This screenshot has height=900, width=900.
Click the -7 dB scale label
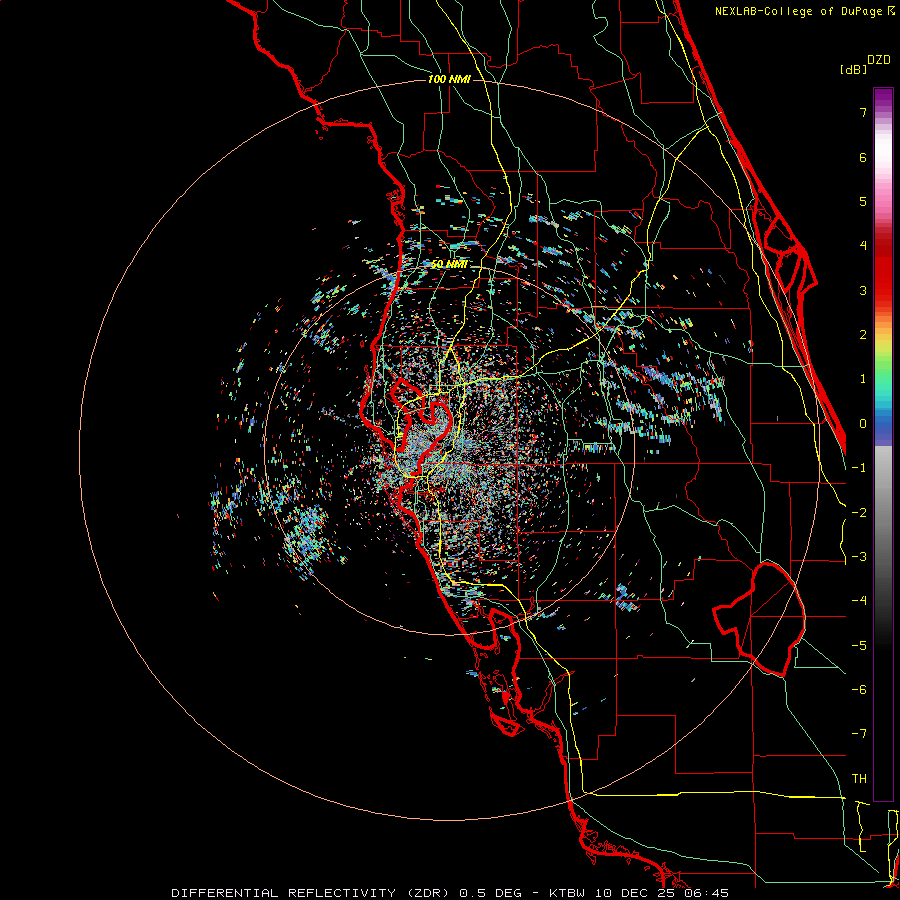859,734
